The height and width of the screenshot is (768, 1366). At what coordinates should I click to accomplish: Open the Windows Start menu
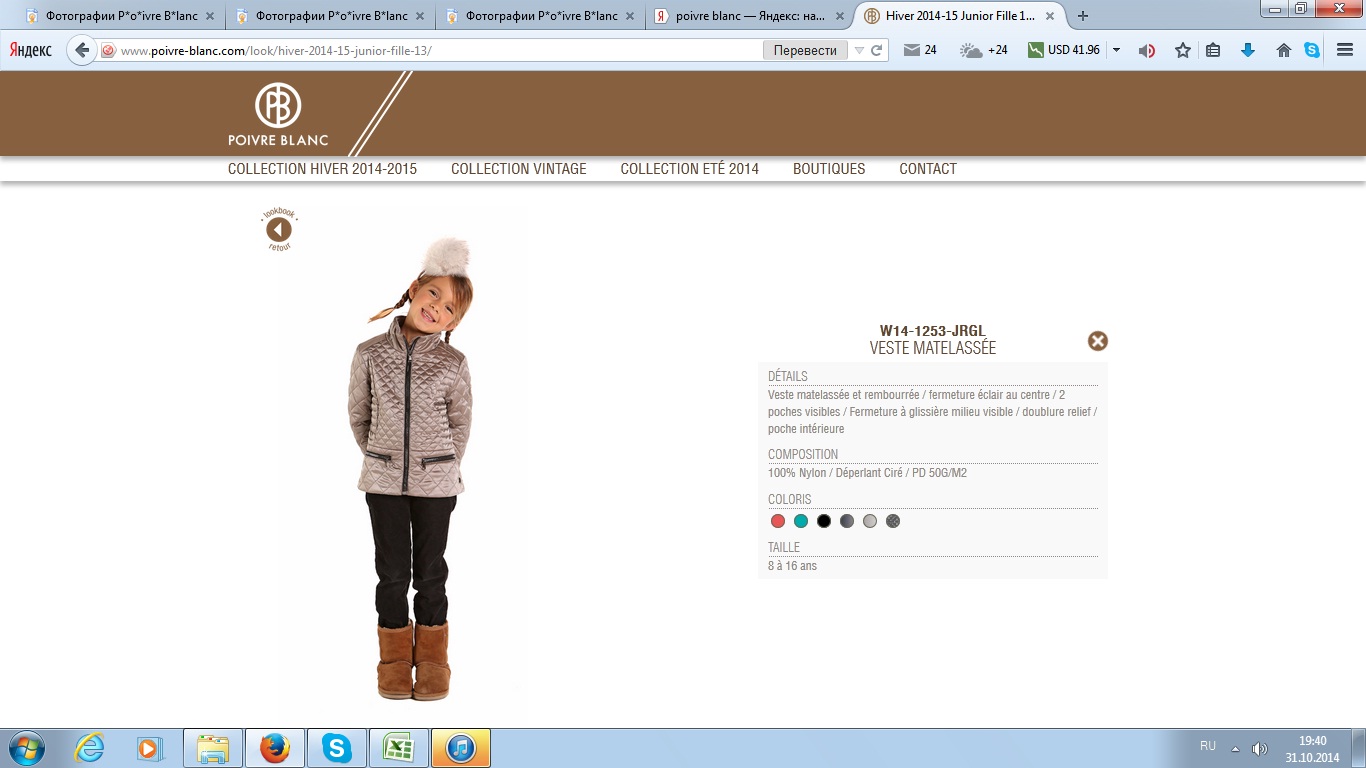click(x=25, y=748)
